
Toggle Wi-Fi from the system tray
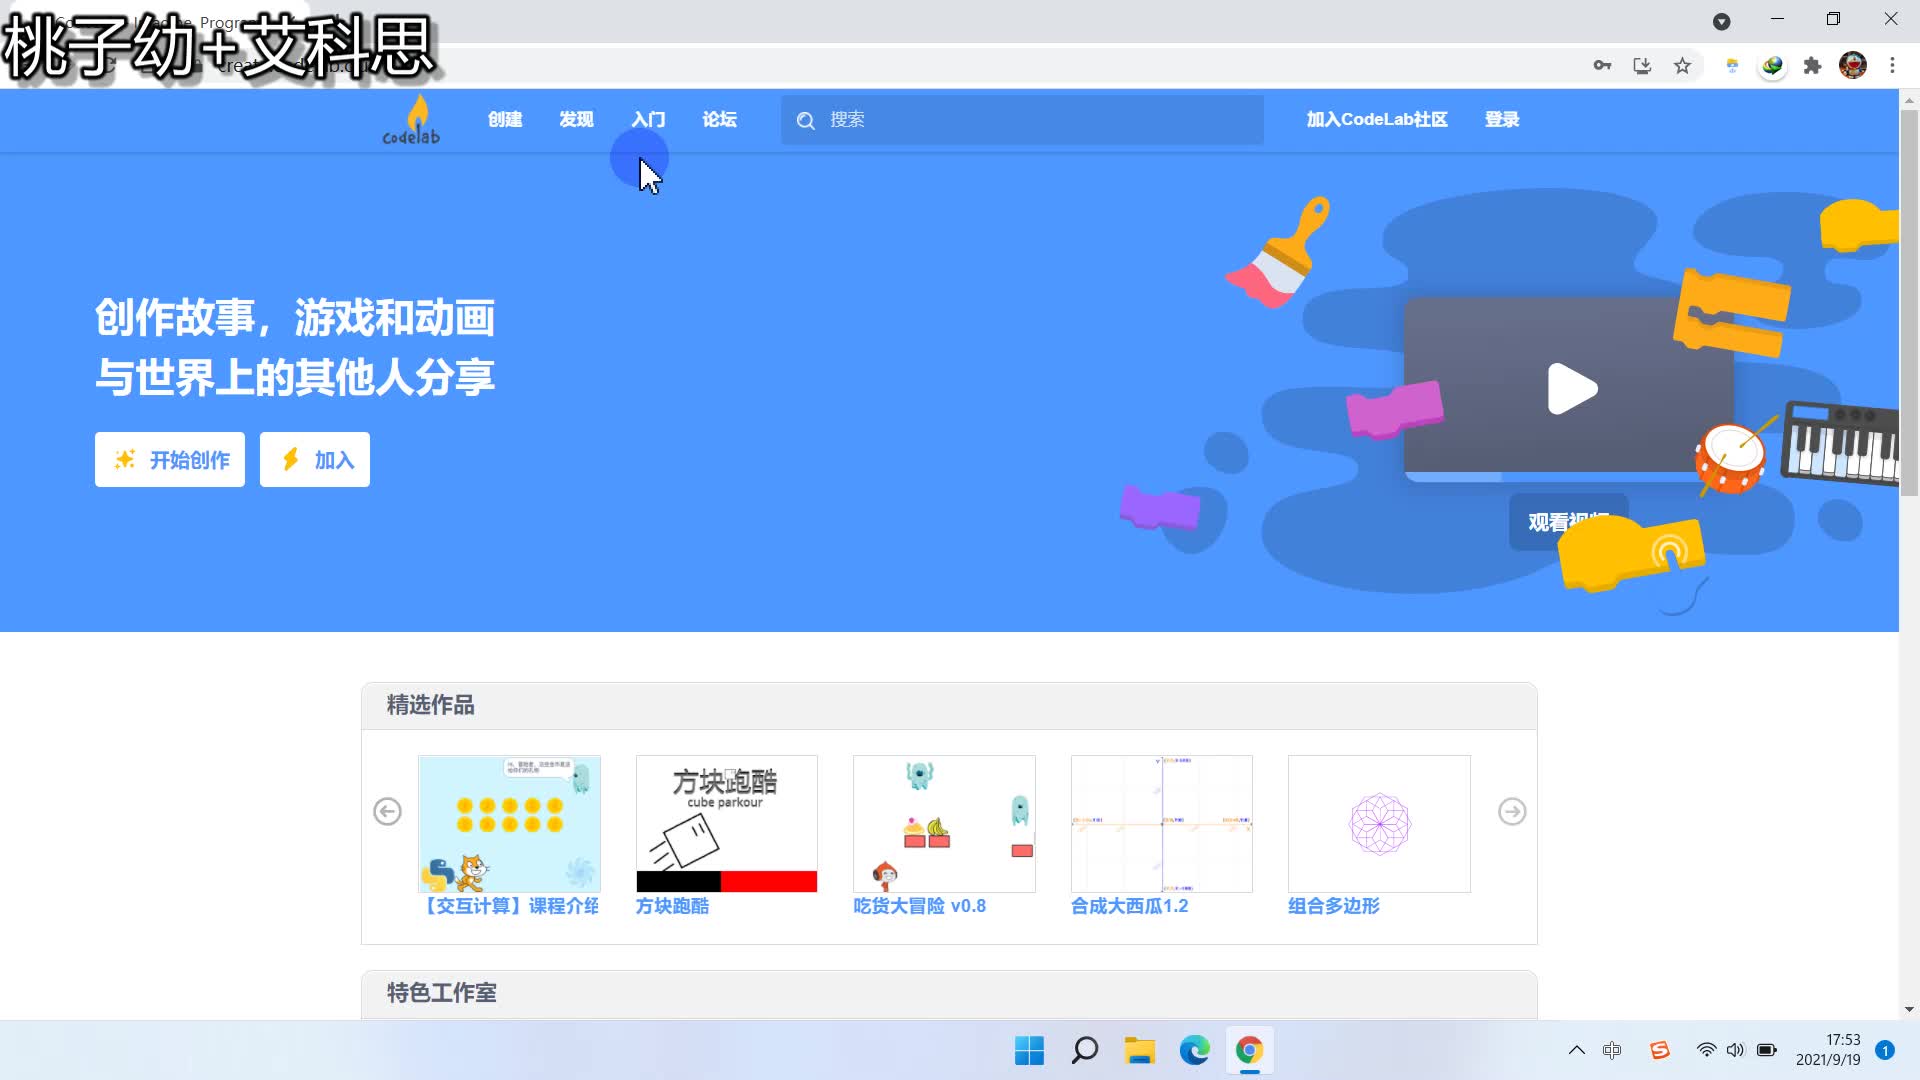1707,1050
